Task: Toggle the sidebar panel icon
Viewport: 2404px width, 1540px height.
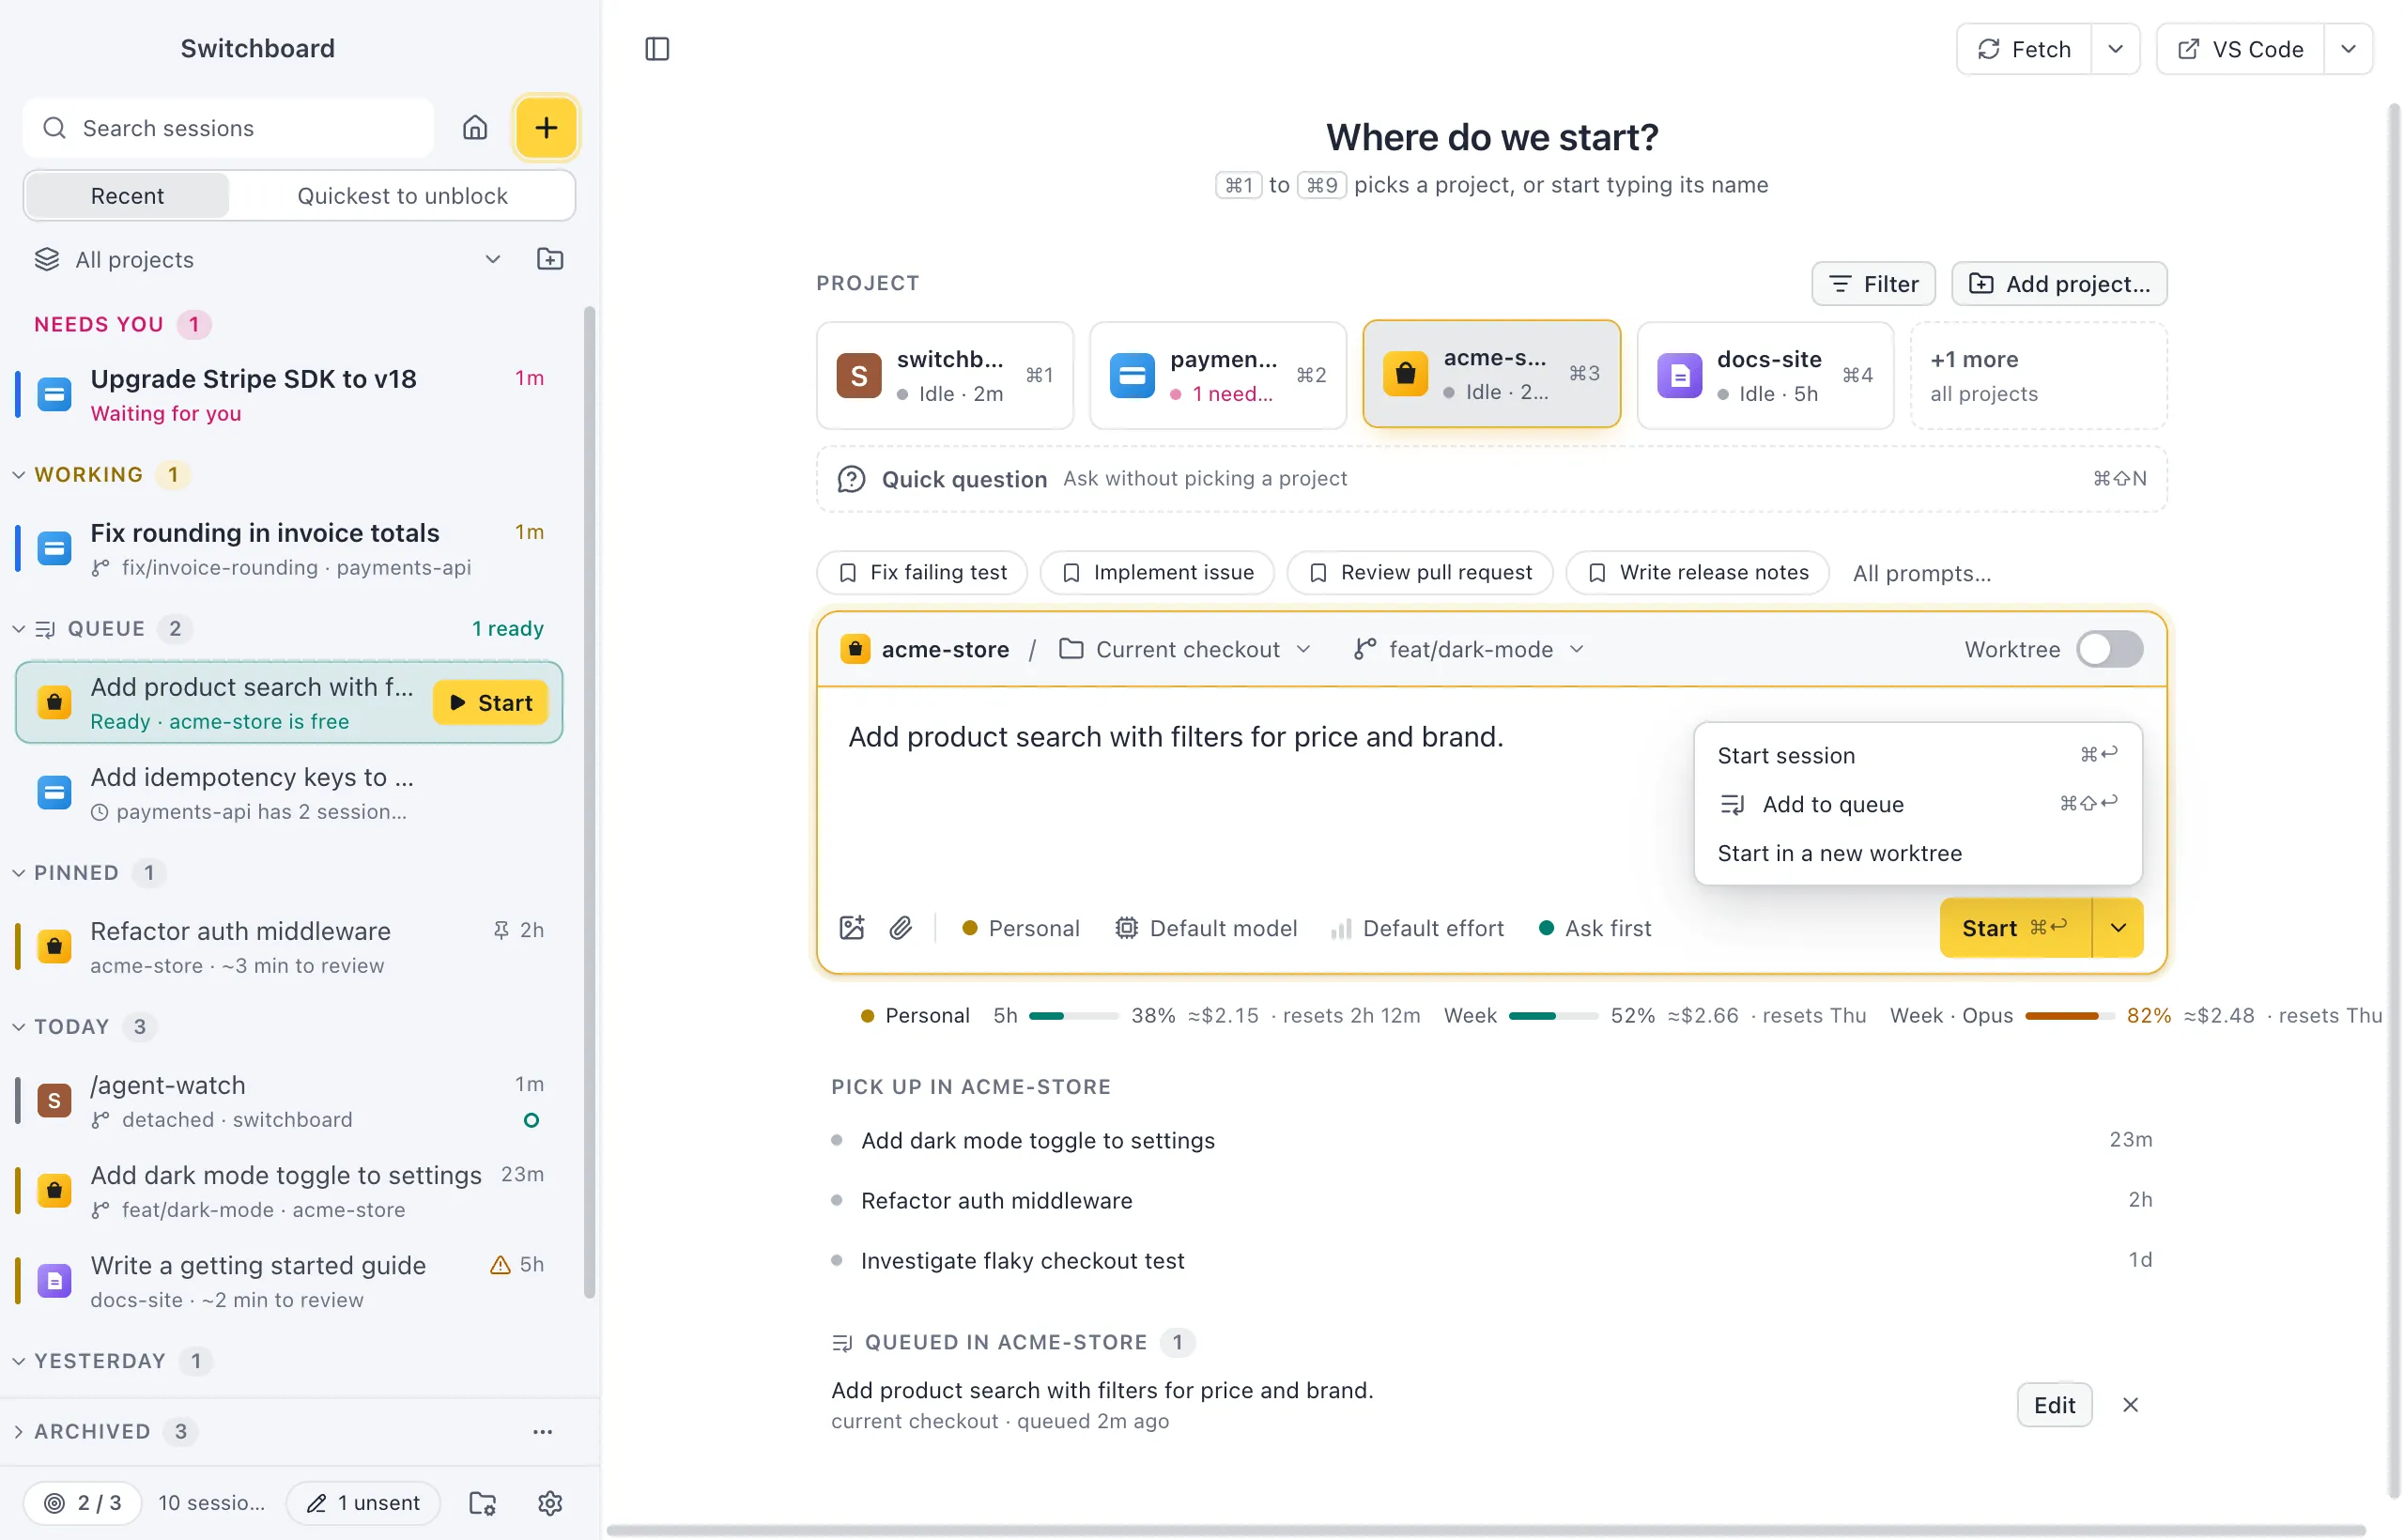Action: tap(657, 49)
